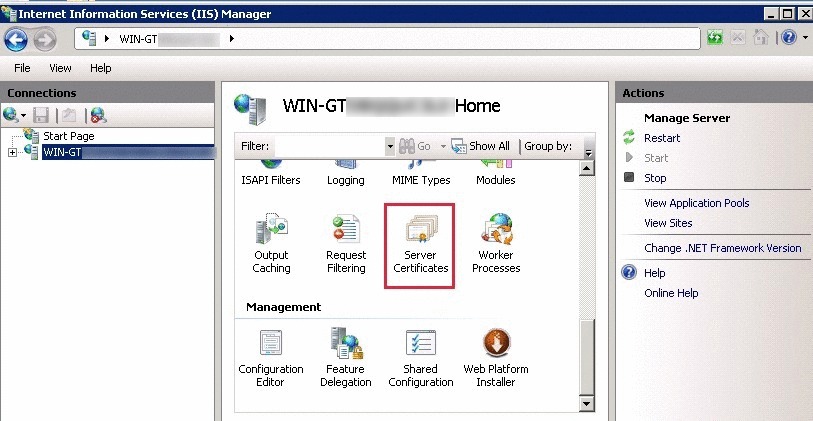Click View Application Pools link
The width and height of the screenshot is (813, 421).
point(696,203)
